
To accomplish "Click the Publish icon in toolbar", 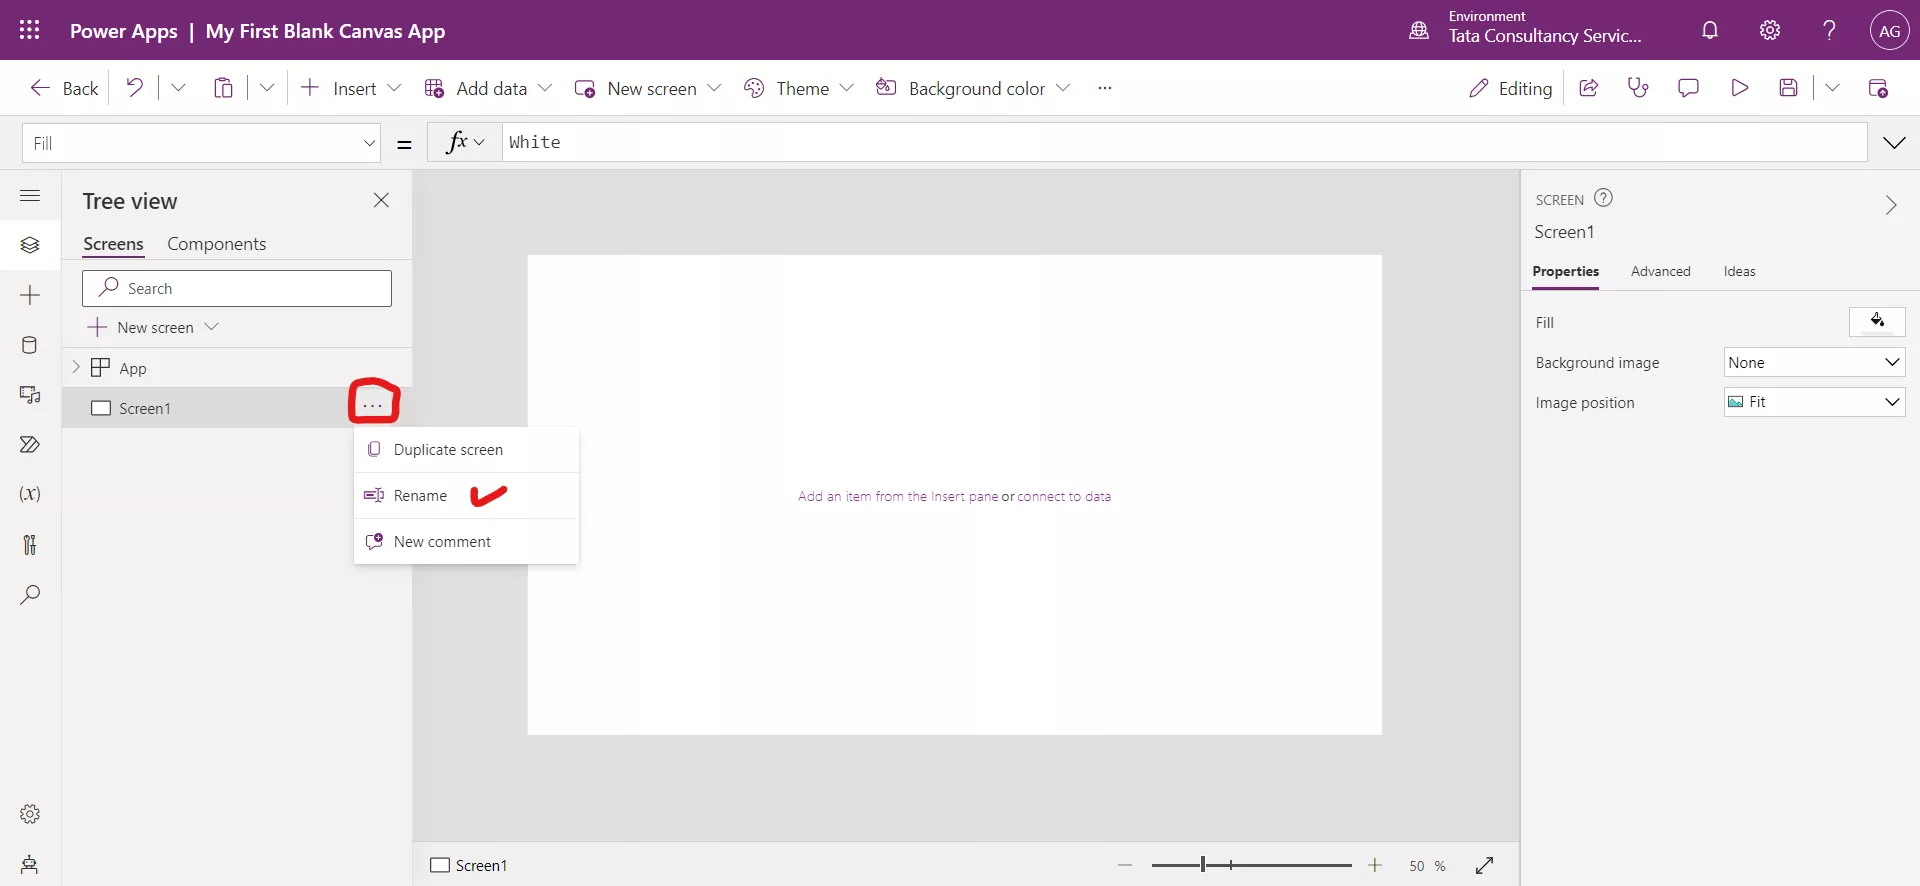I will 1878,88.
